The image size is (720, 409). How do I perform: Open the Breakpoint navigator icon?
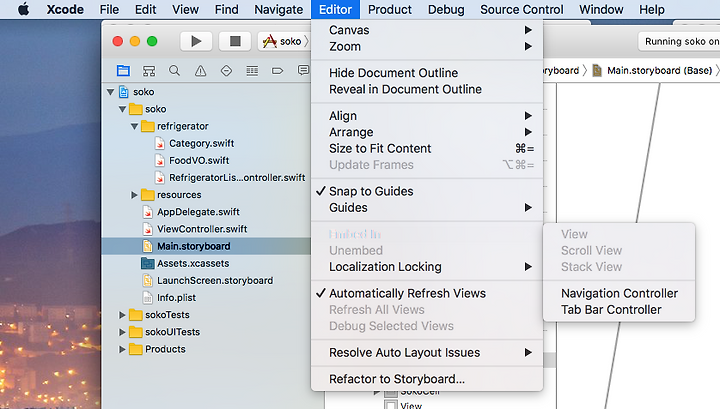277,71
